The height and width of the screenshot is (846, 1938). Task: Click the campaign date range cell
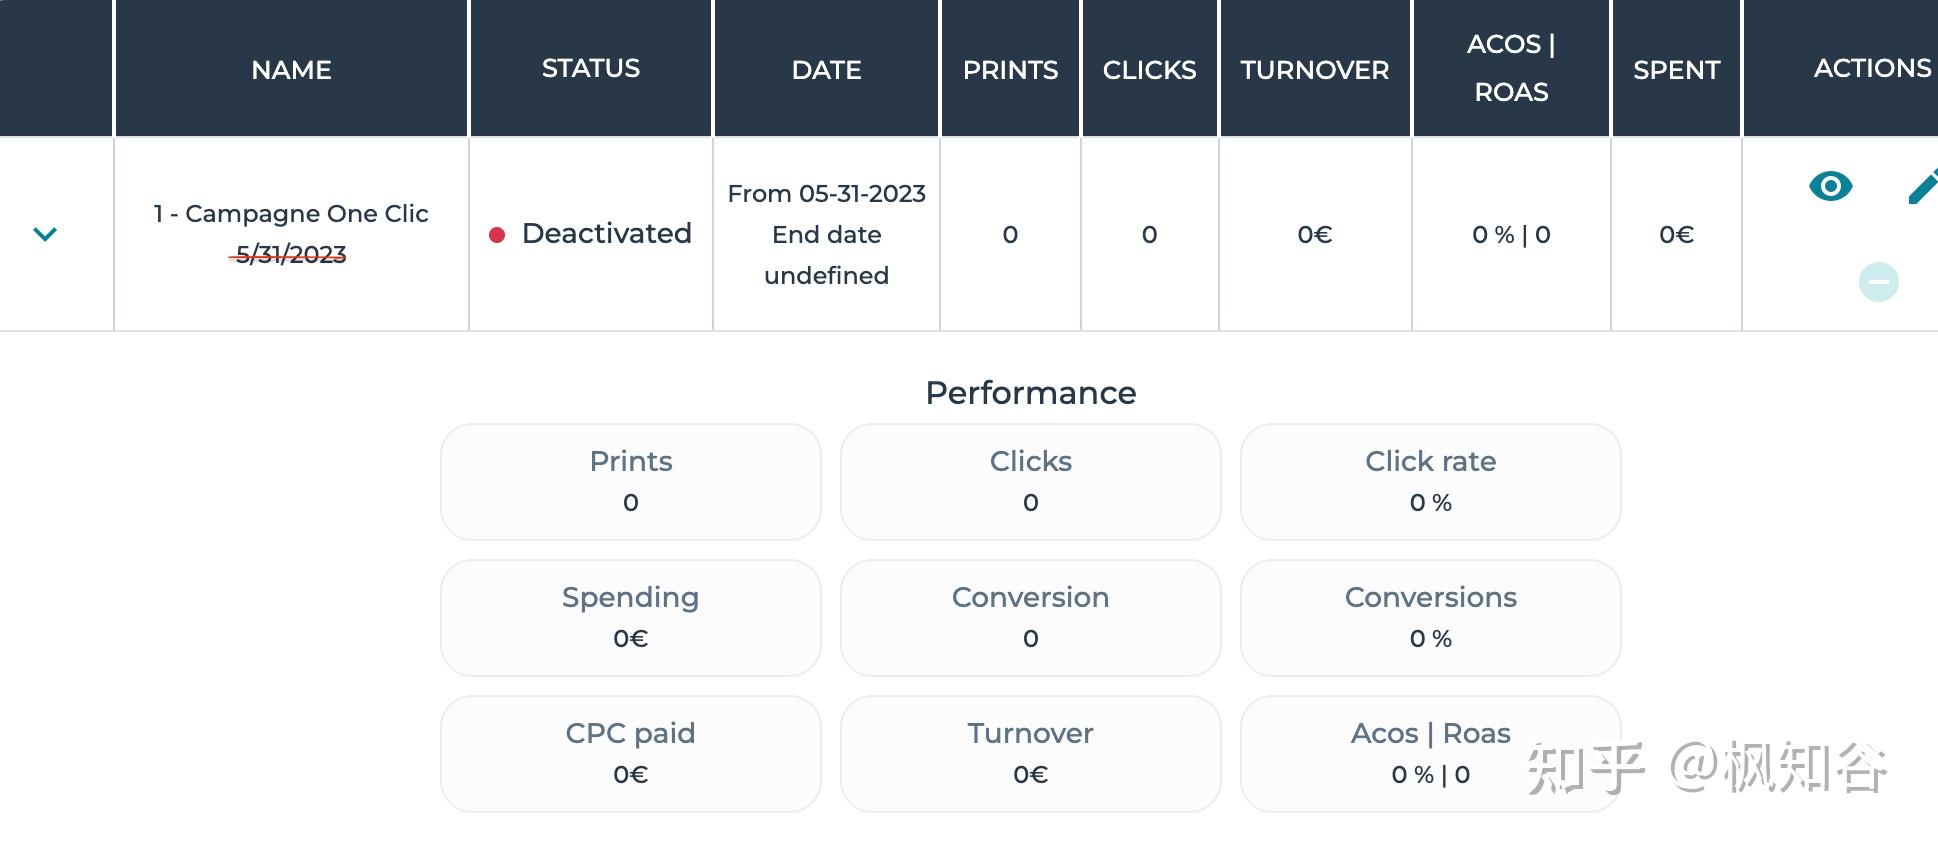[x=826, y=234]
